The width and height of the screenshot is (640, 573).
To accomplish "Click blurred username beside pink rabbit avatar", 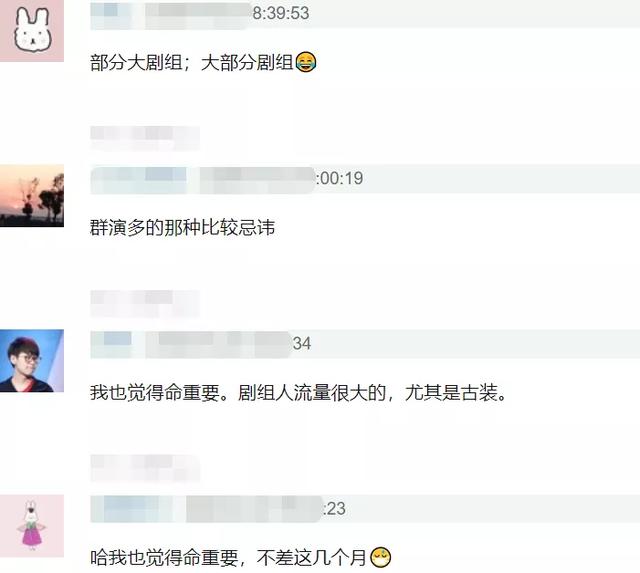I will 206,509.
